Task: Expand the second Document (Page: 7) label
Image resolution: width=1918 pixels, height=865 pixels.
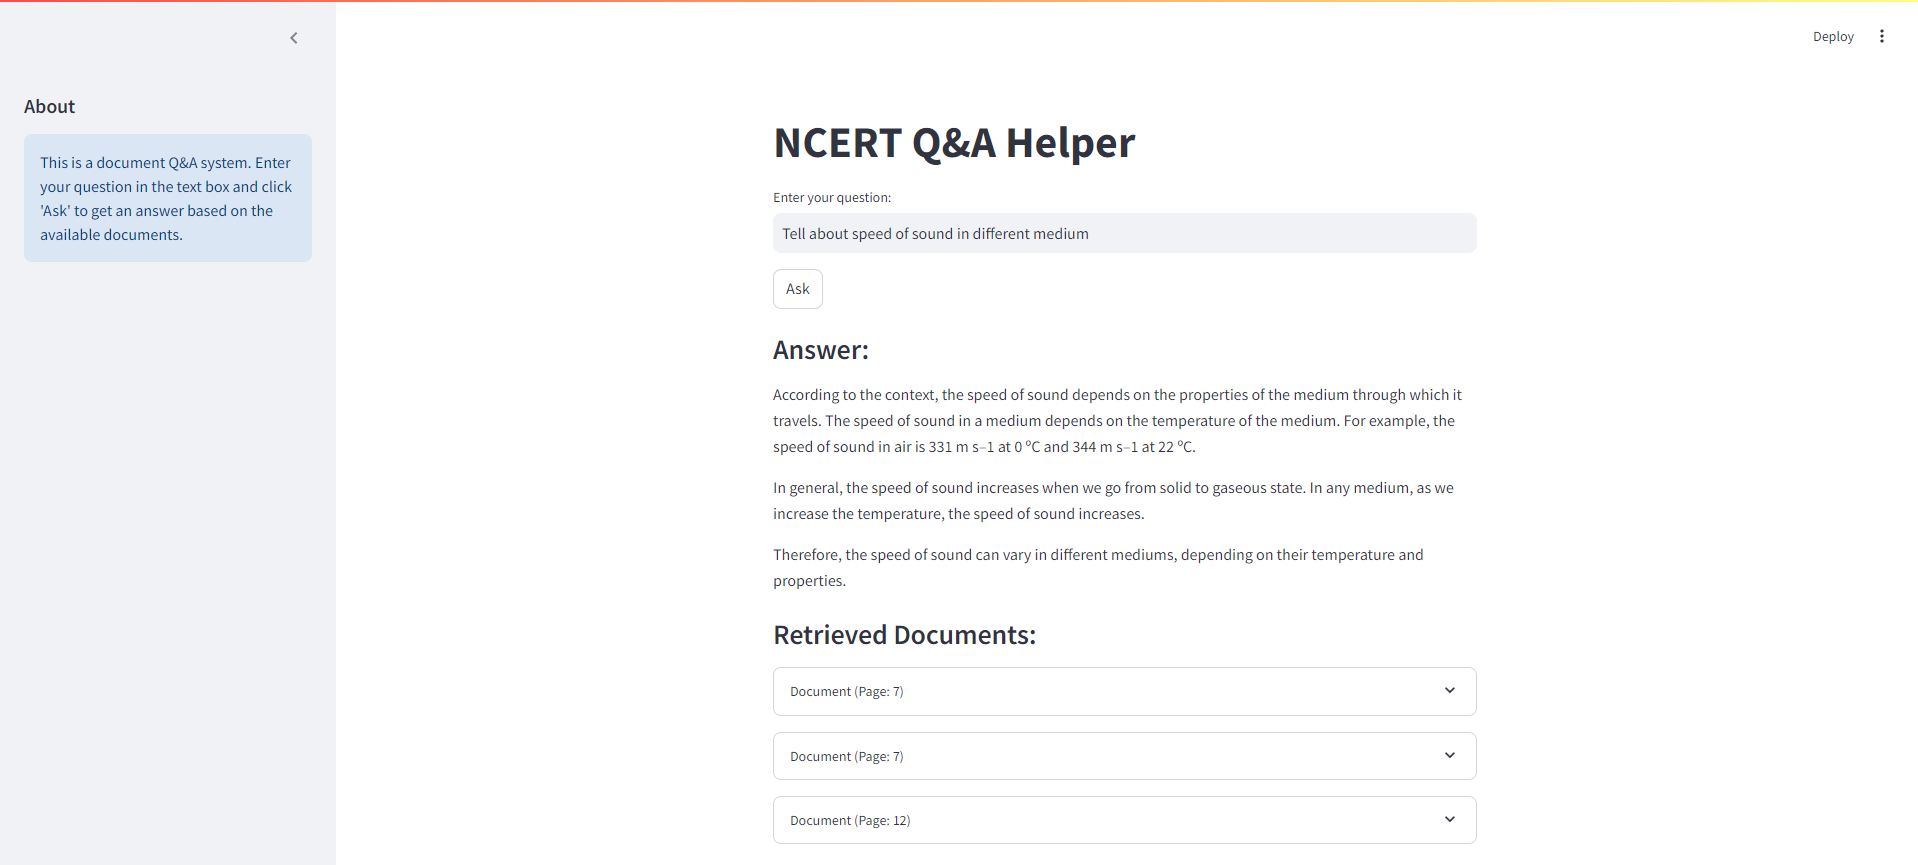Action: [x=847, y=757]
